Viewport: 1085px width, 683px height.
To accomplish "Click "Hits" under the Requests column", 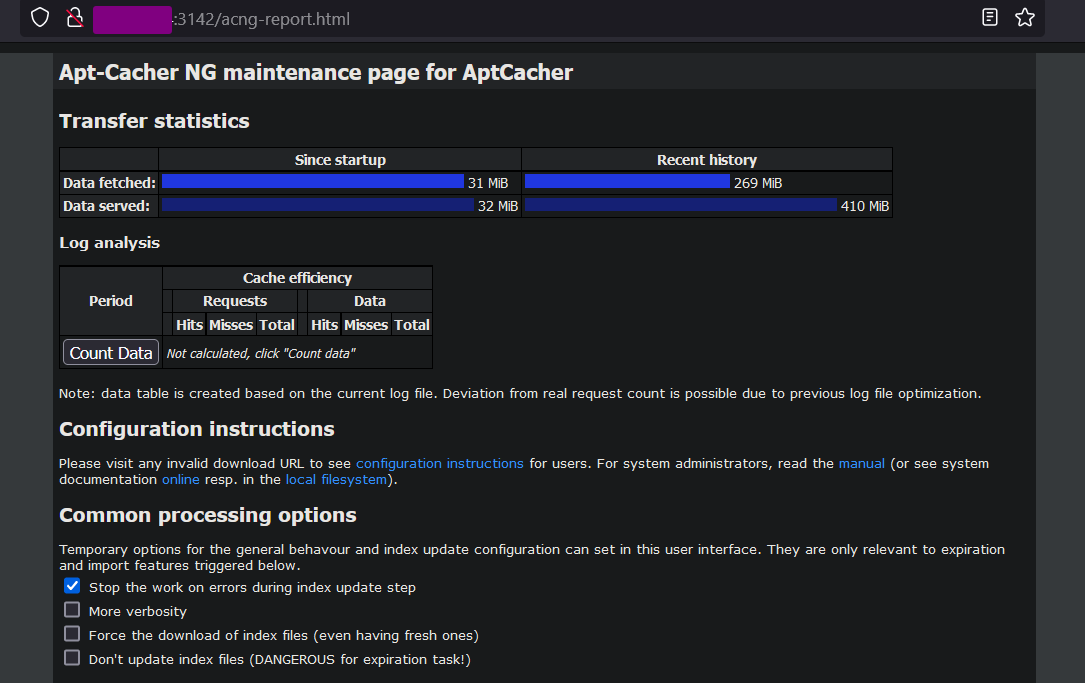I will 190,325.
